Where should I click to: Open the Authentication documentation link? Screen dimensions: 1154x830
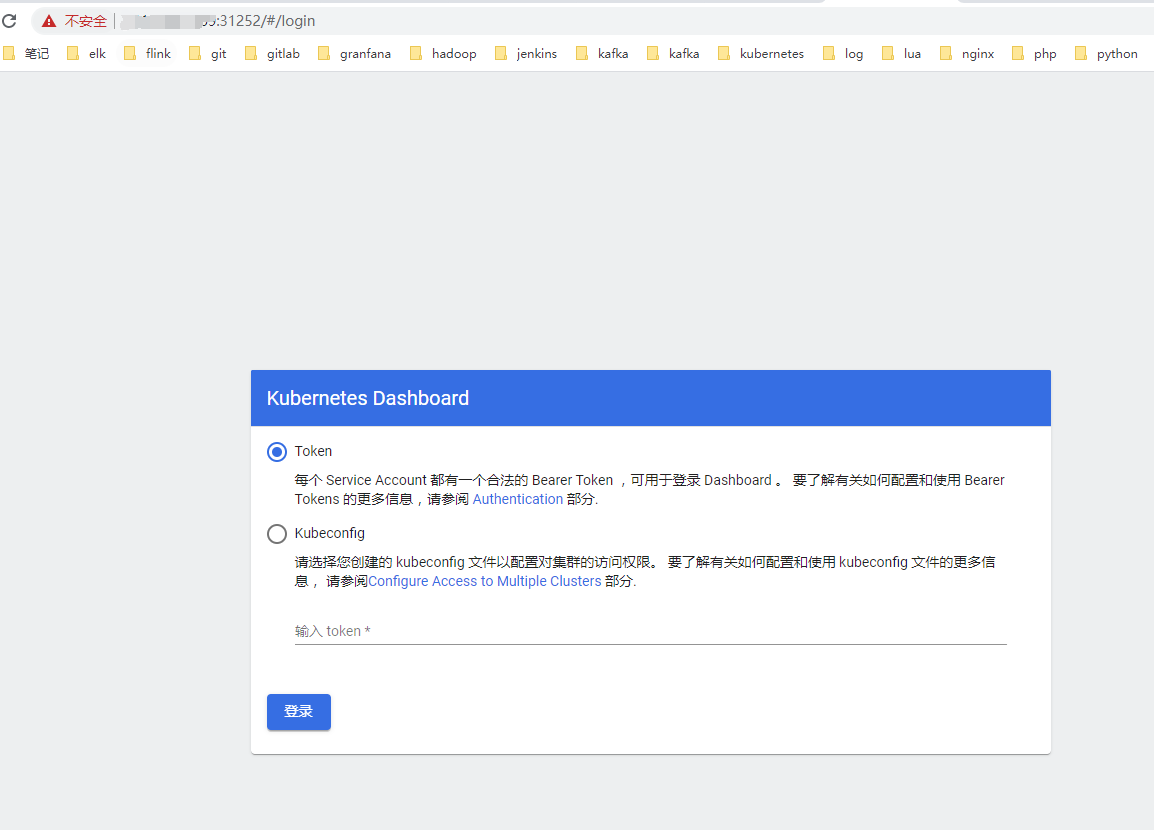pos(517,499)
